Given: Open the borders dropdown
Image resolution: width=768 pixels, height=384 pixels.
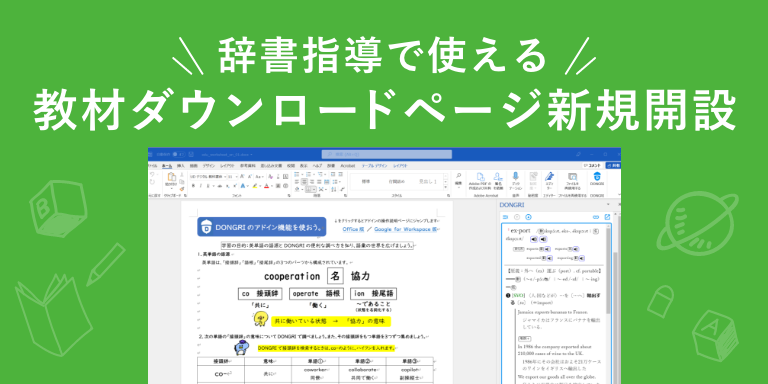Looking at the screenshot, I should click(x=314, y=190).
